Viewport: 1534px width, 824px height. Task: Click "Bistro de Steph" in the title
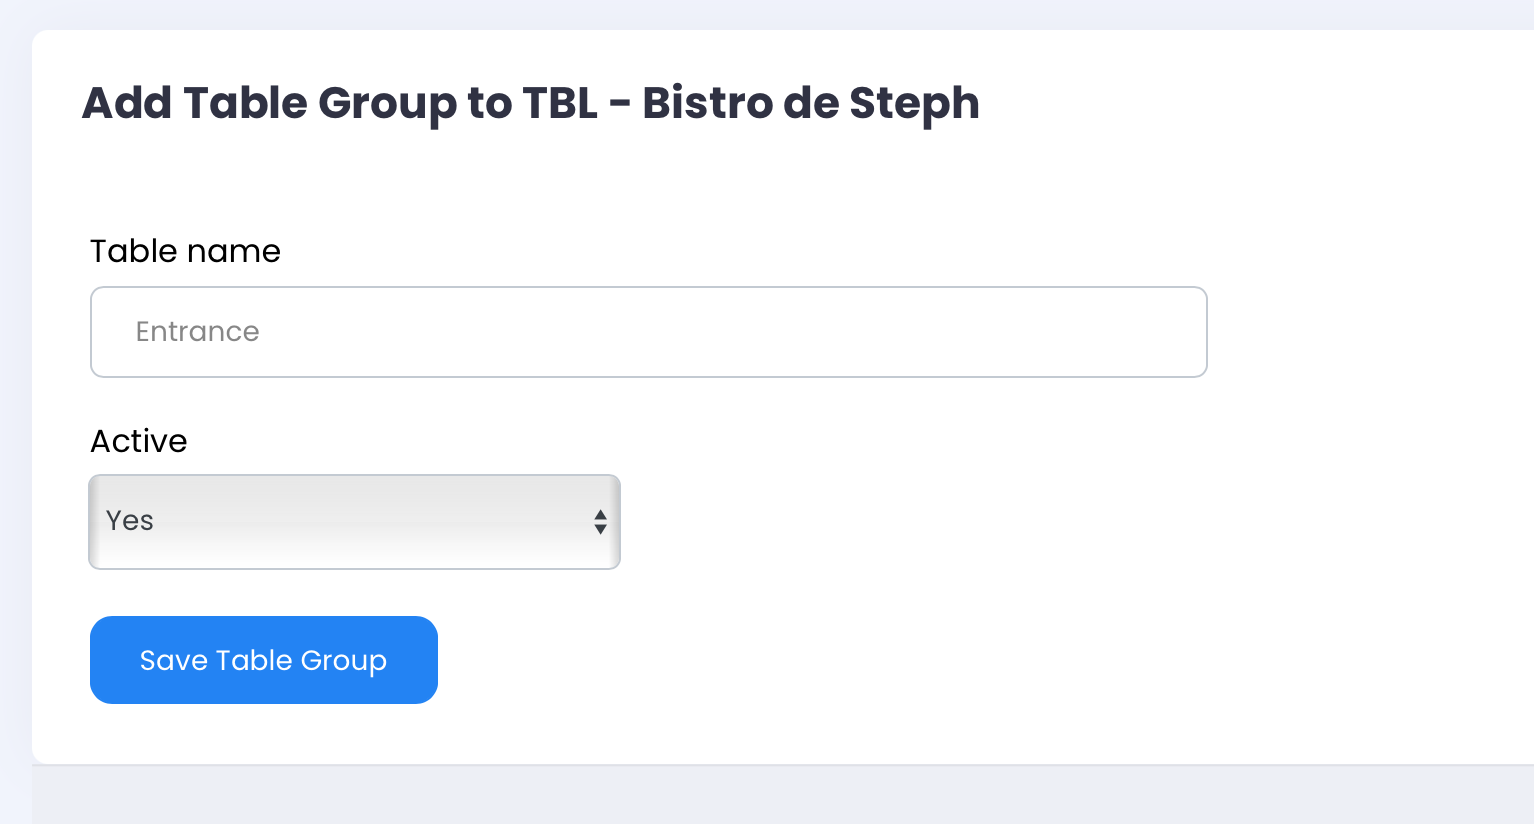point(810,103)
